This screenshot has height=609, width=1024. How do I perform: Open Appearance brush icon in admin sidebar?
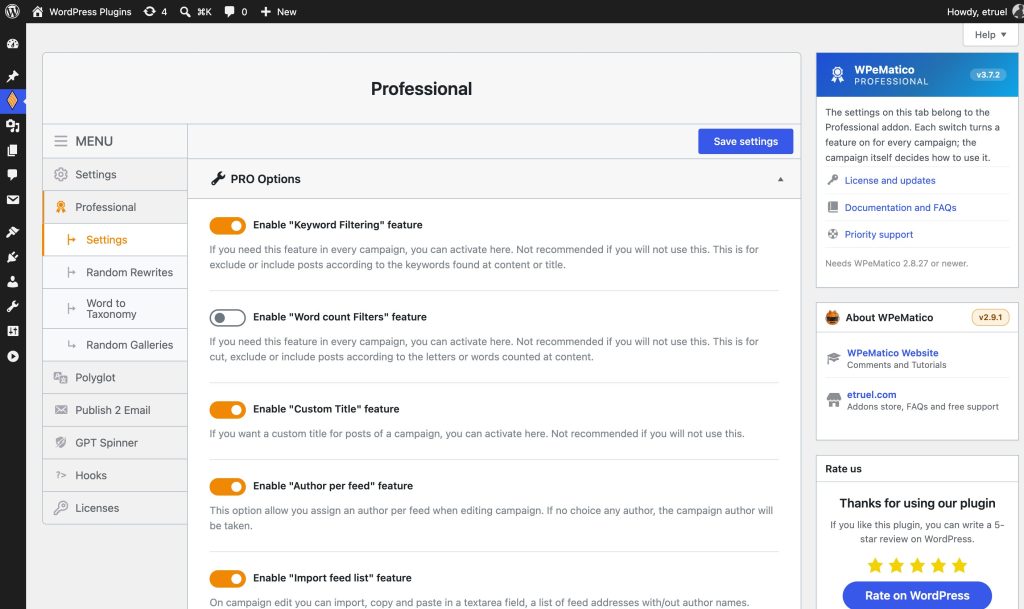pos(12,232)
